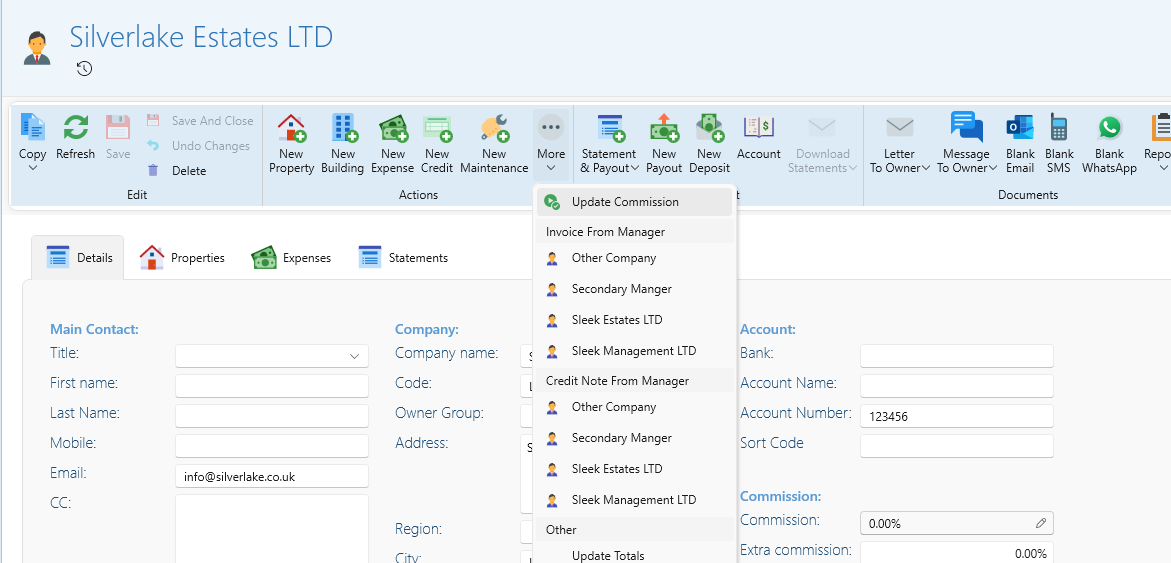Create a New Building

click(342, 144)
